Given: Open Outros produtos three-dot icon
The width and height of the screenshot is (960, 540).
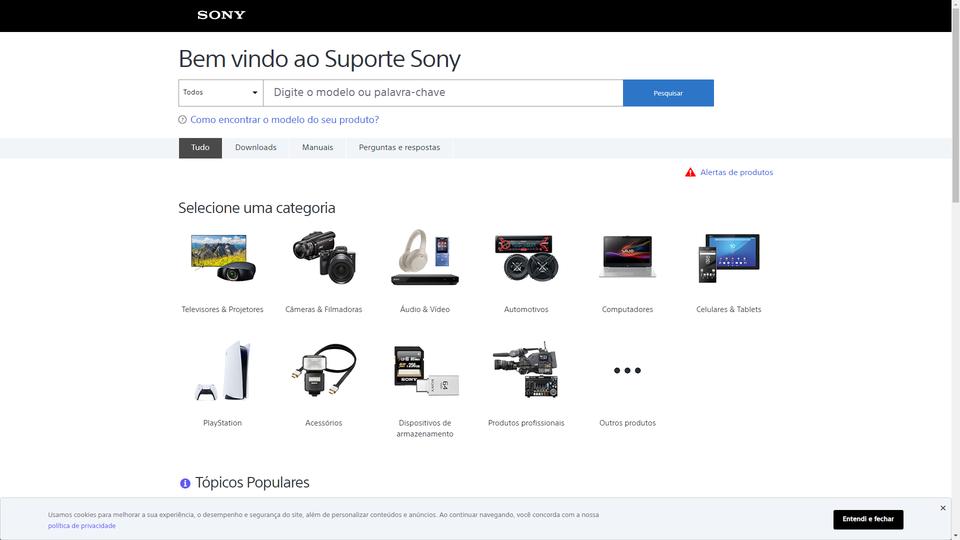Looking at the screenshot, I should click(x=628, y=370).
